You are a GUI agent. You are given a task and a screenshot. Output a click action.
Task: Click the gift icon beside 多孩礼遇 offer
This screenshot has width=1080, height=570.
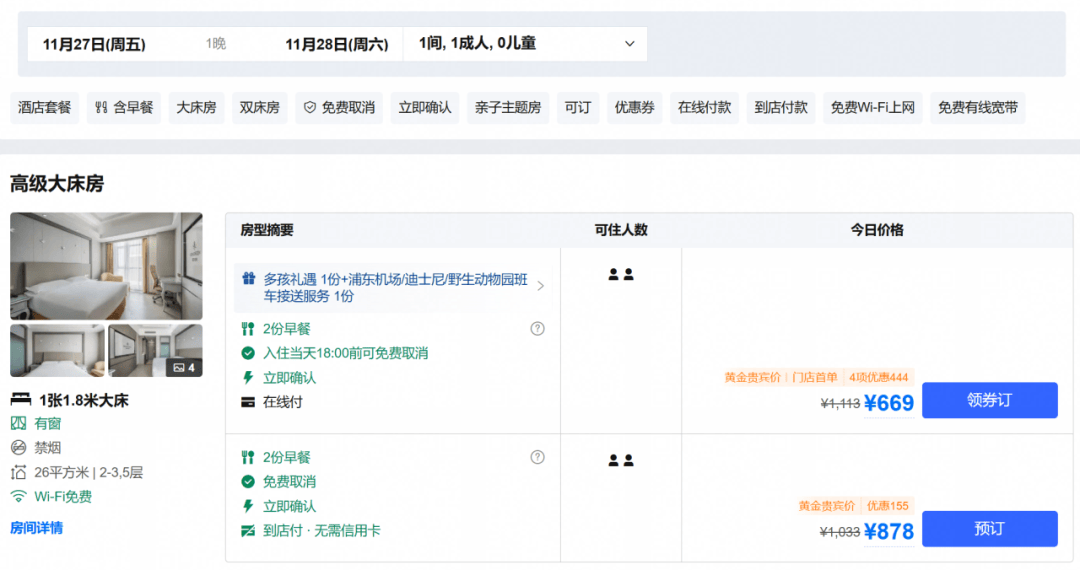click(x=249, y=279)
